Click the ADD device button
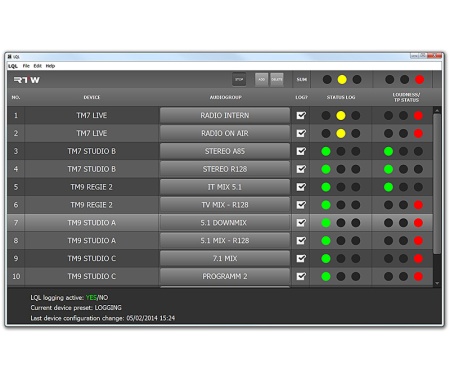450x380 pixels. click(x=262, y=79)
